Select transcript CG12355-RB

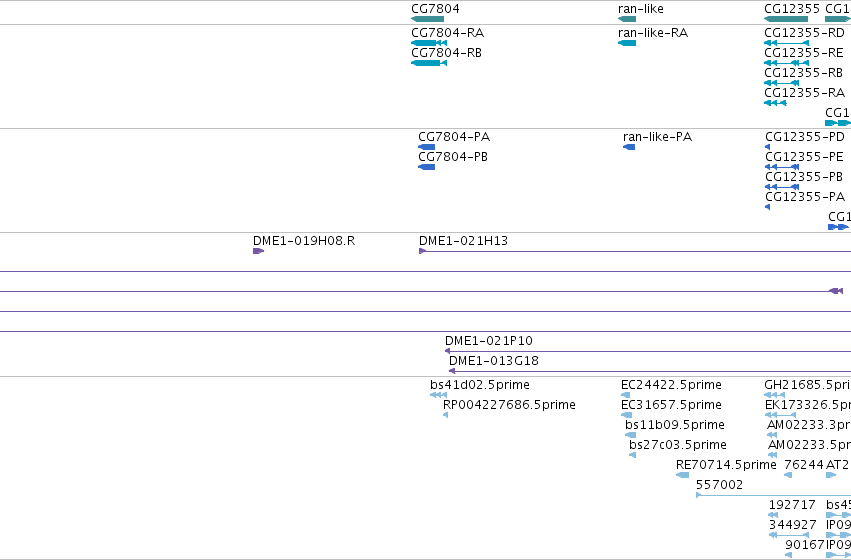[782, 83]
